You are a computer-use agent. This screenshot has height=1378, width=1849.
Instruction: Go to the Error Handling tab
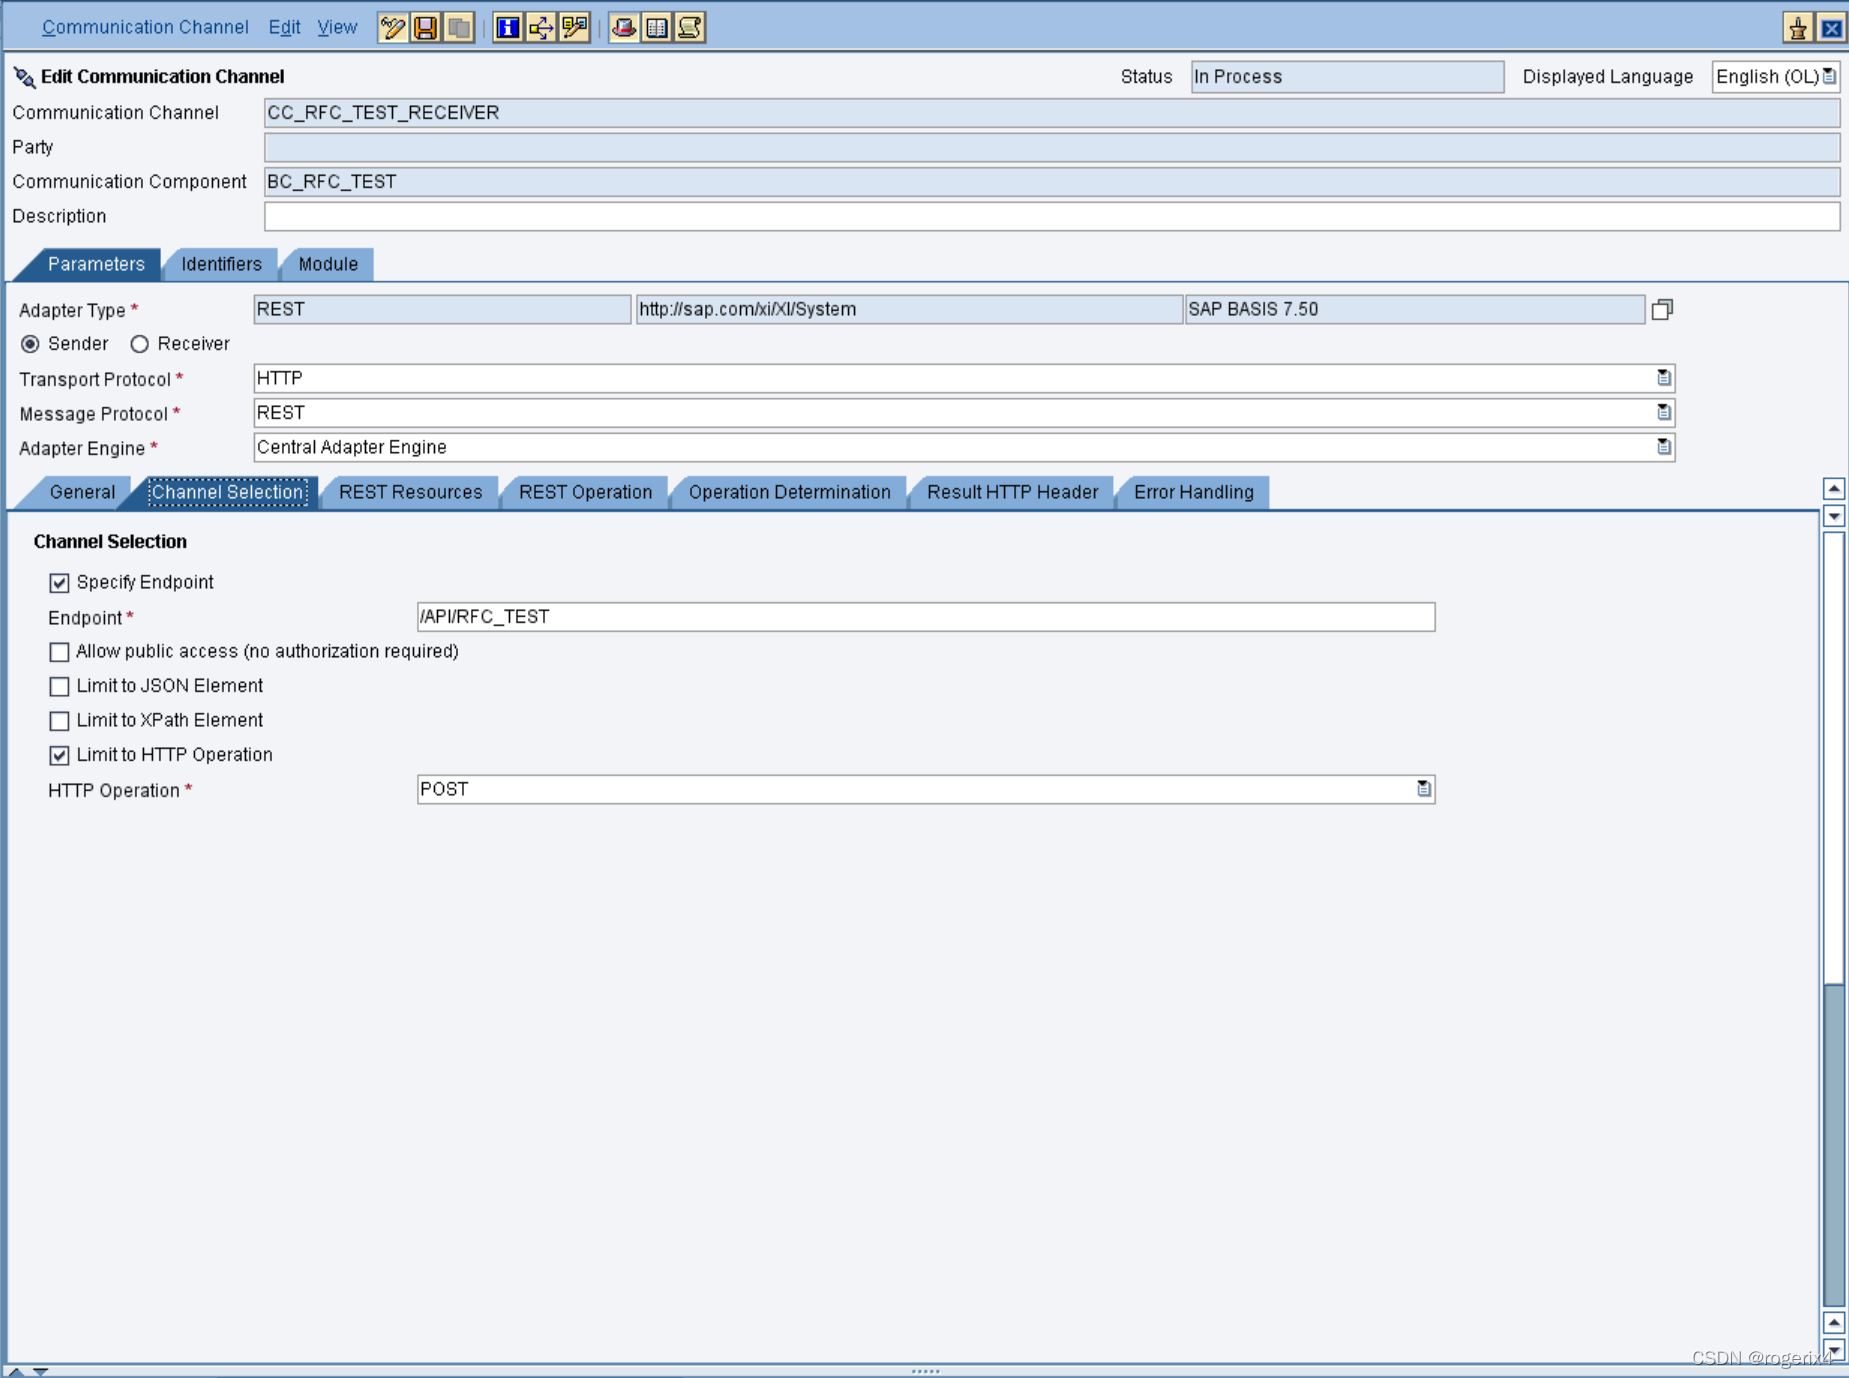click(x=1193, y=492)
